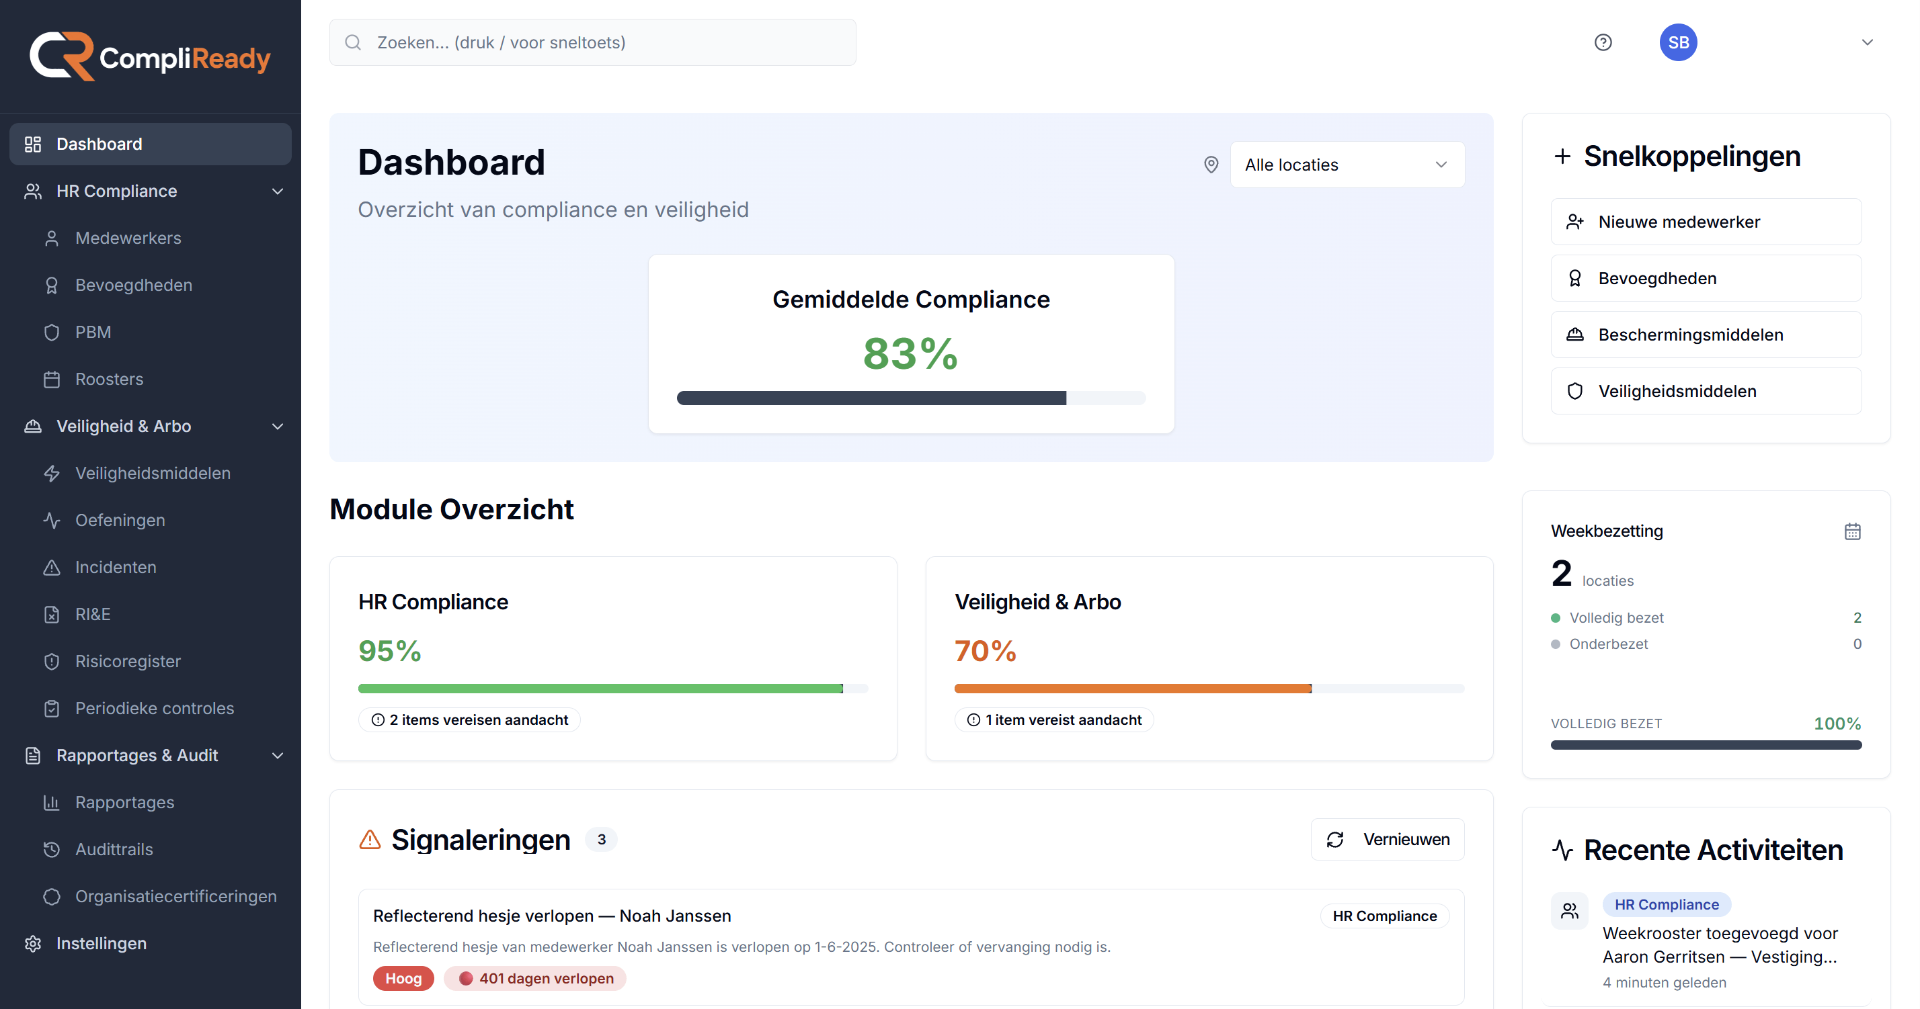Open Periodieke controles in the sidebar
This screenshot has width=1920, height=1009.
[x=150, y=708]
